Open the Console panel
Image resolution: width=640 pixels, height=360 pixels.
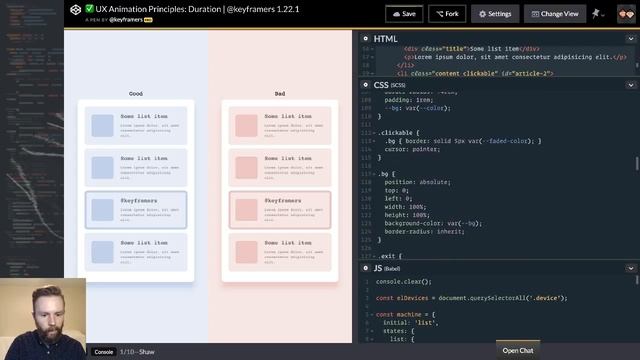104,352
